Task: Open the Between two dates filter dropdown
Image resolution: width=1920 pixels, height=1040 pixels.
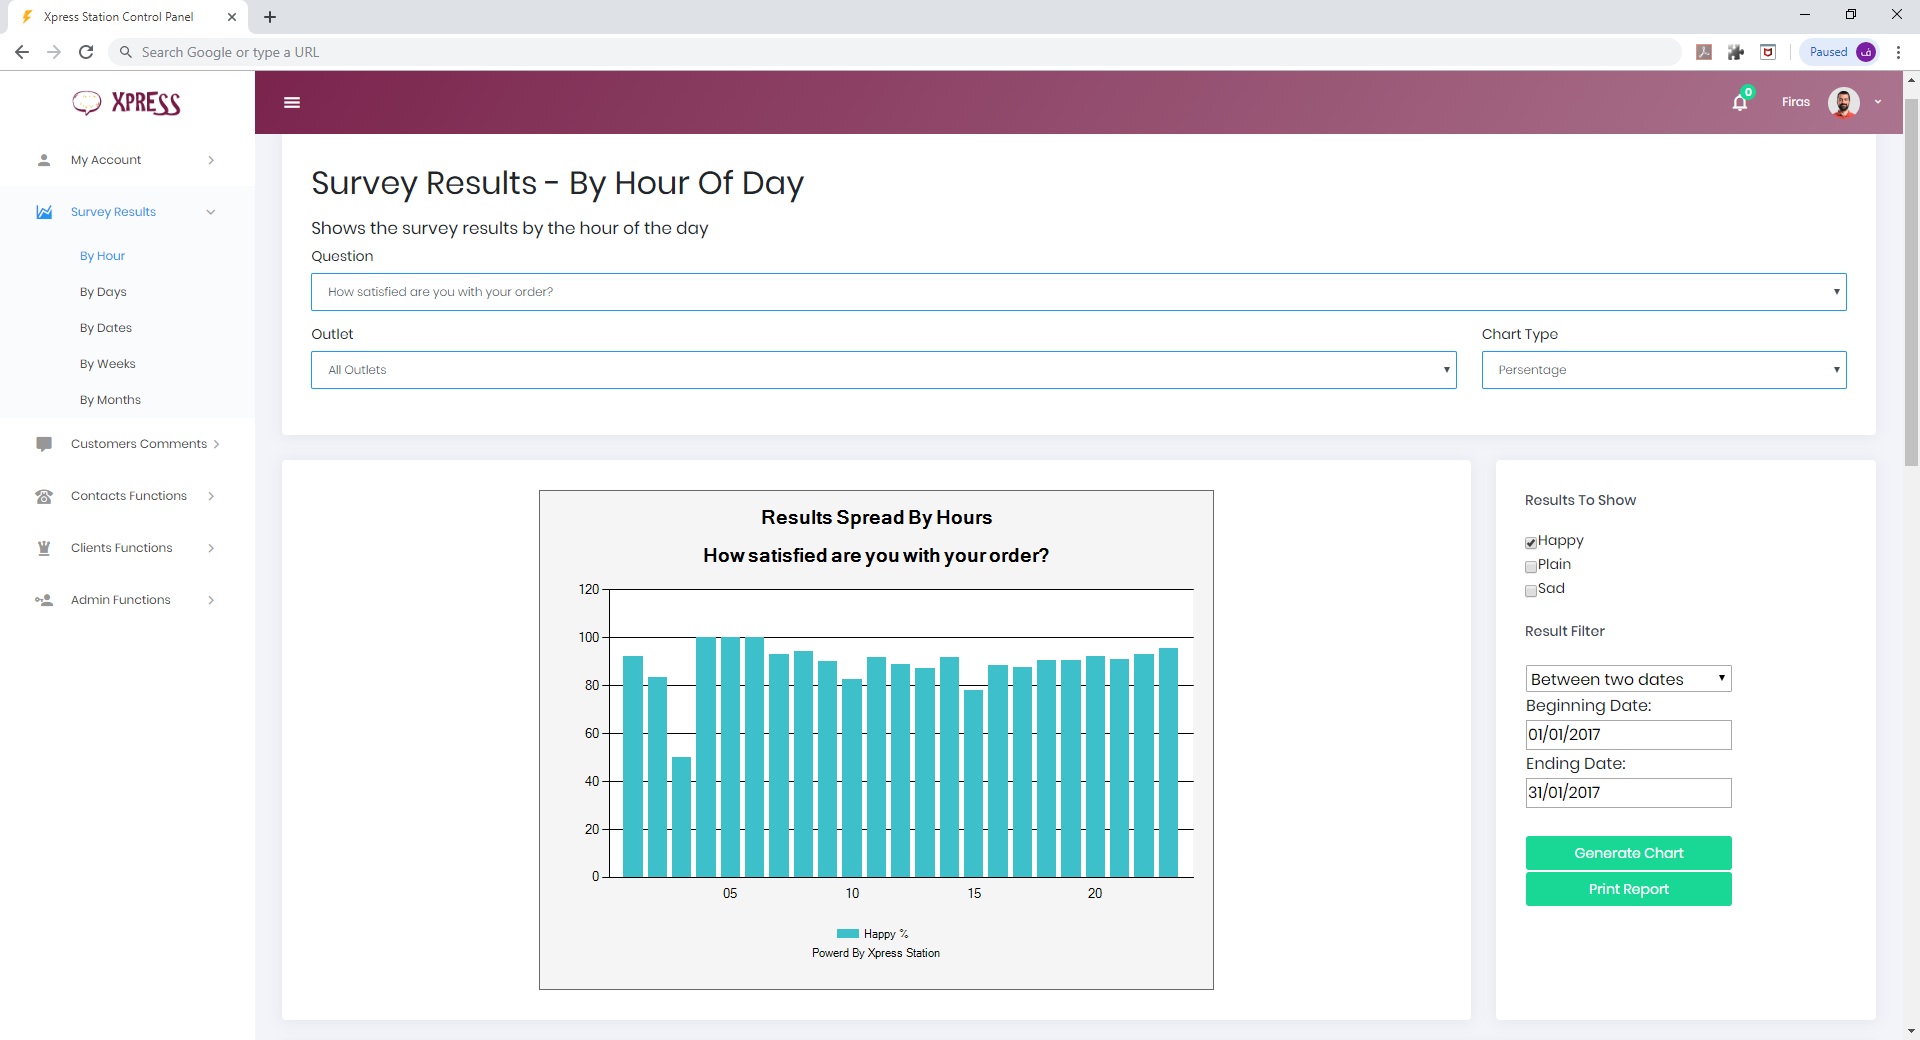Action: tap(1628, 679)
